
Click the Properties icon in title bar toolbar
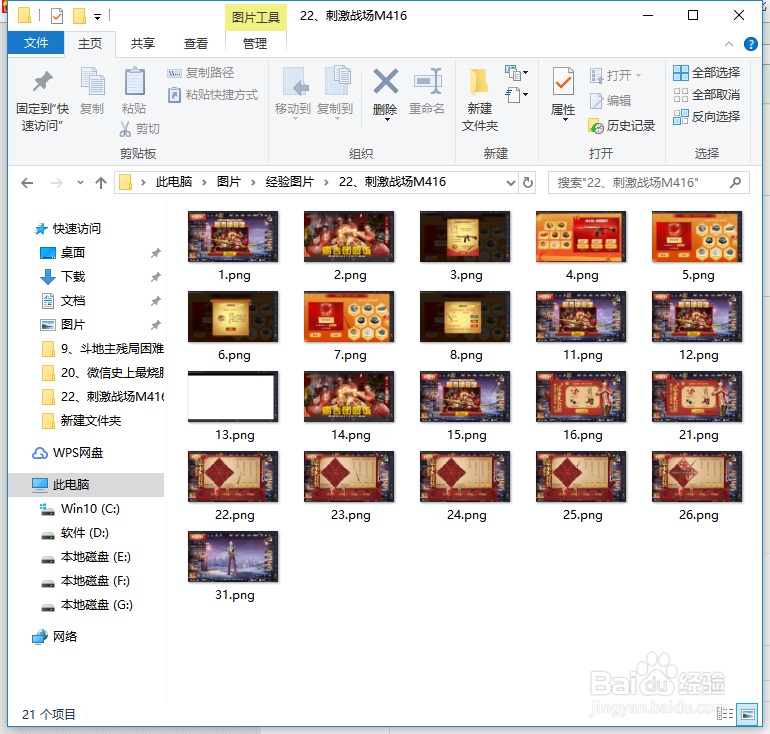(57, 16)
